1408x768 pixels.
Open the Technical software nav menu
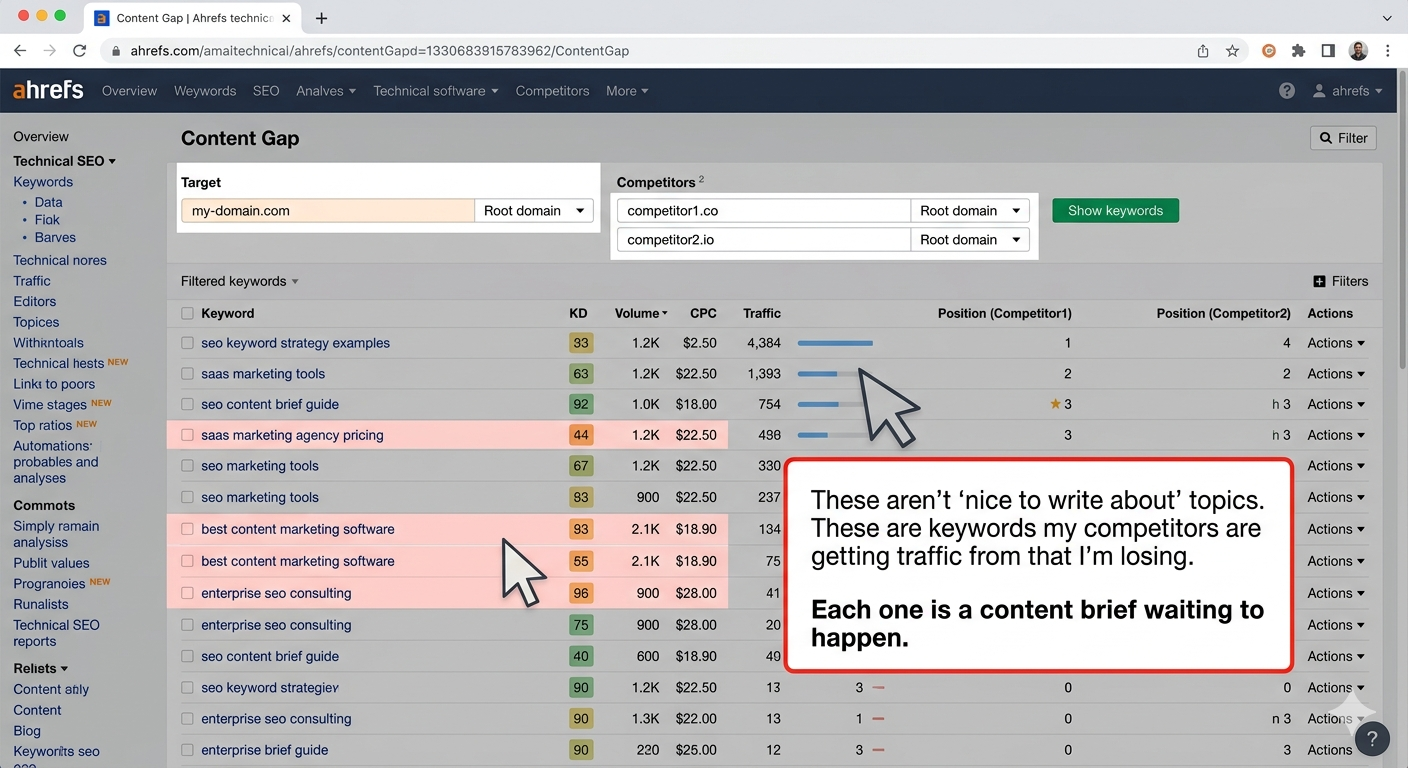click(x=436, y=91)
